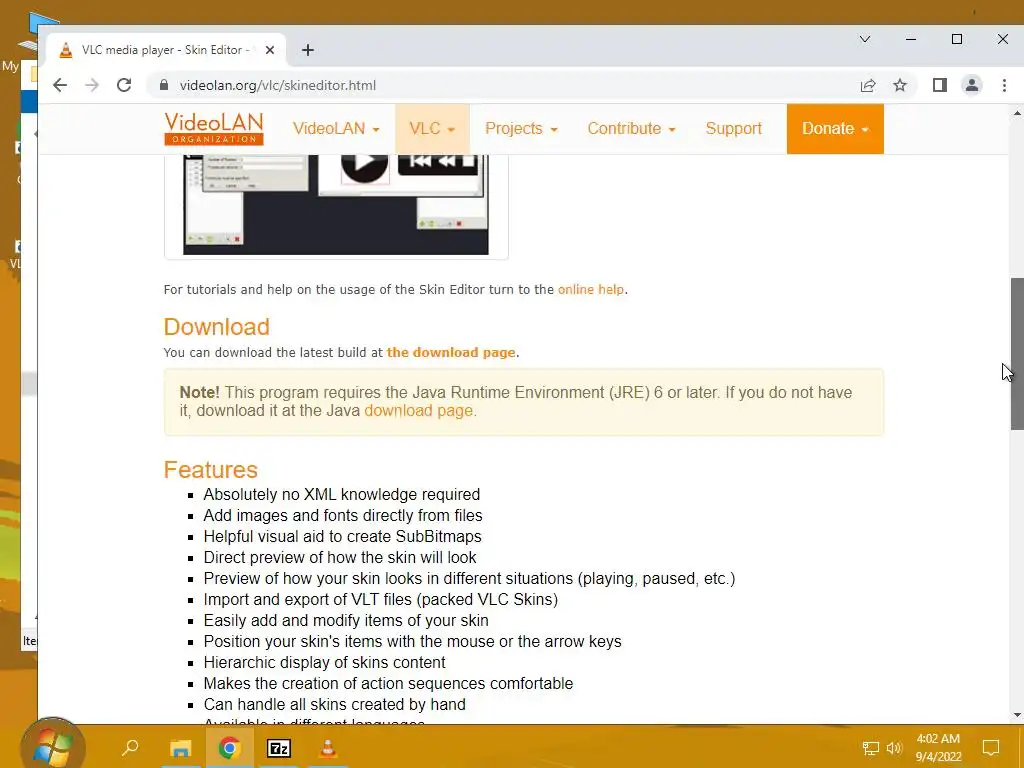Open tab search chevron
The image size is (1024, 768).
pyautogui.click(x=865, y=39)
